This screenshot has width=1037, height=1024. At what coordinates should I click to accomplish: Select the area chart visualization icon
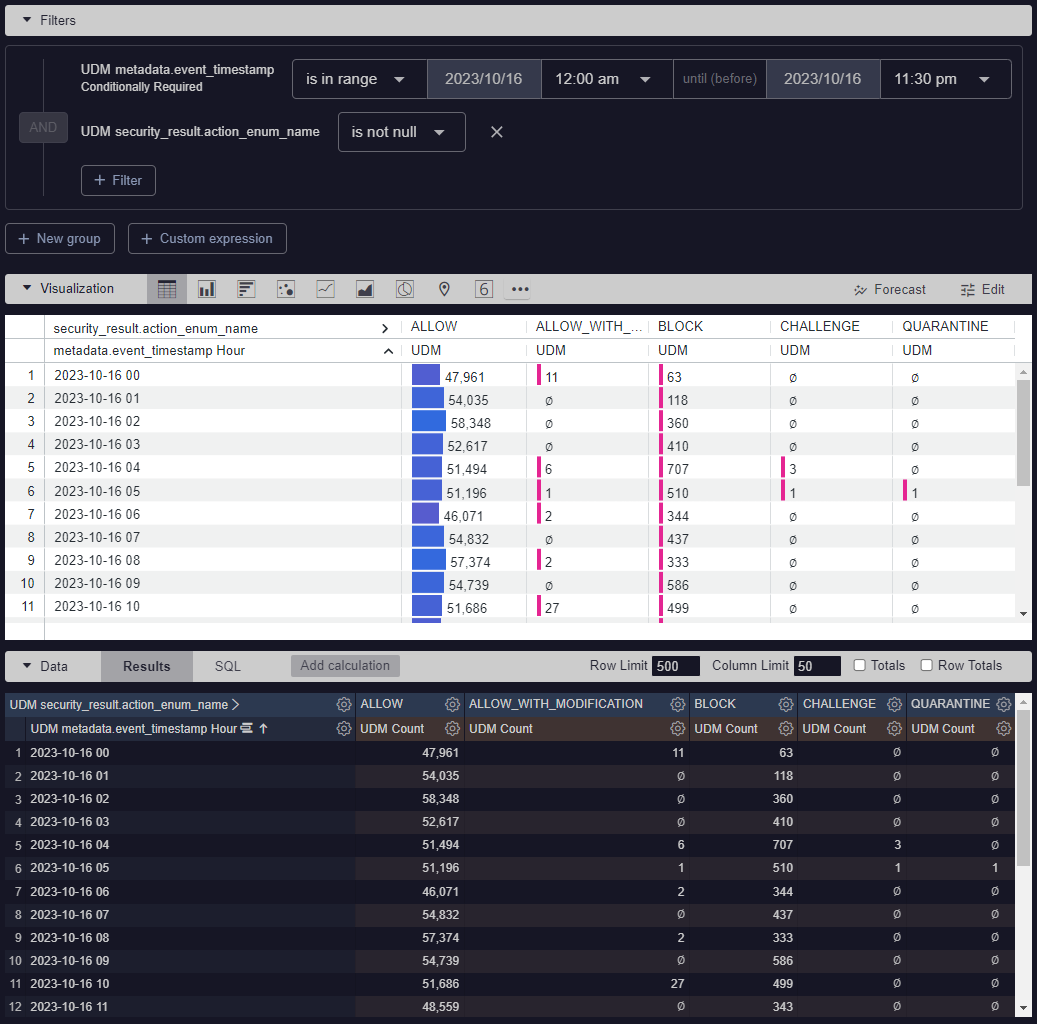[364, 289]
